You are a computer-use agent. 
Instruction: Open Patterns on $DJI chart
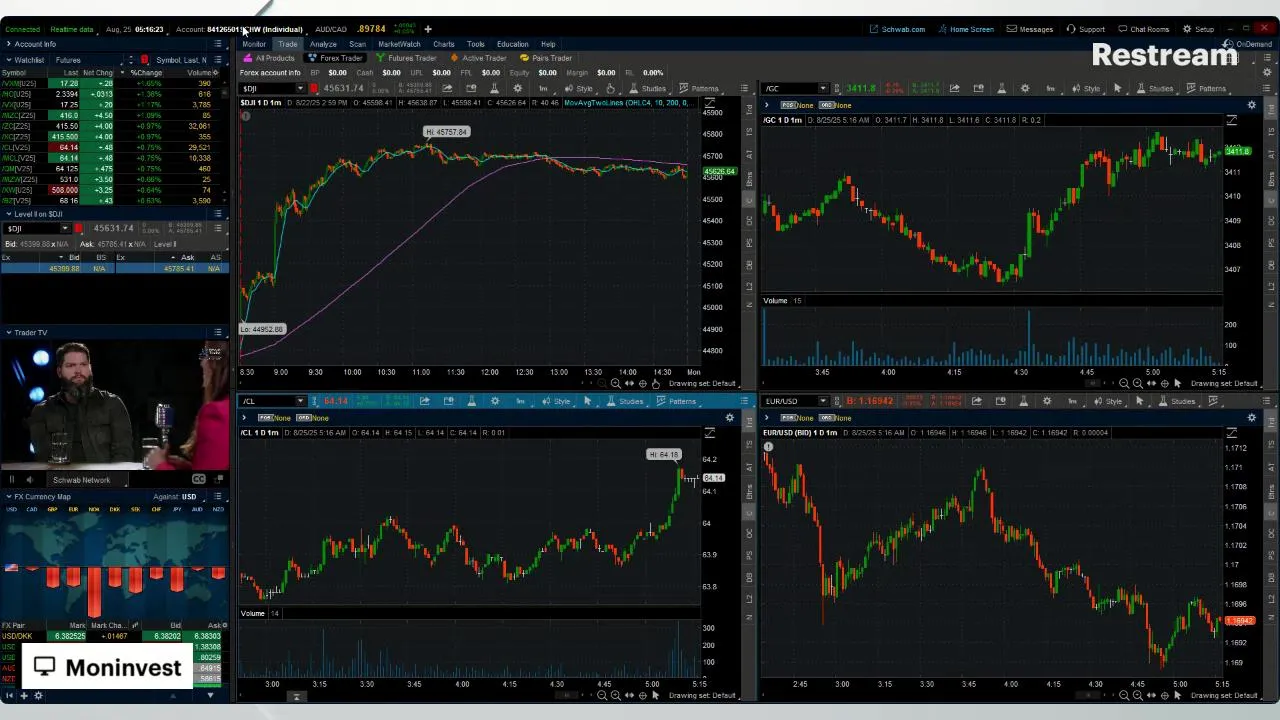point(698,88)
